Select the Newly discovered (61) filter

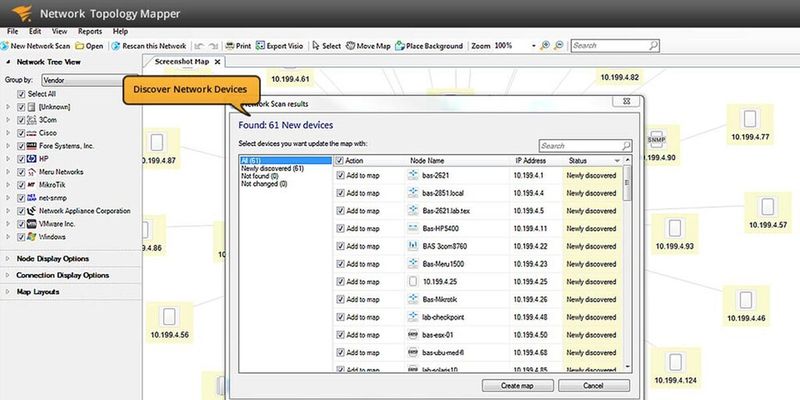[272, 168]
